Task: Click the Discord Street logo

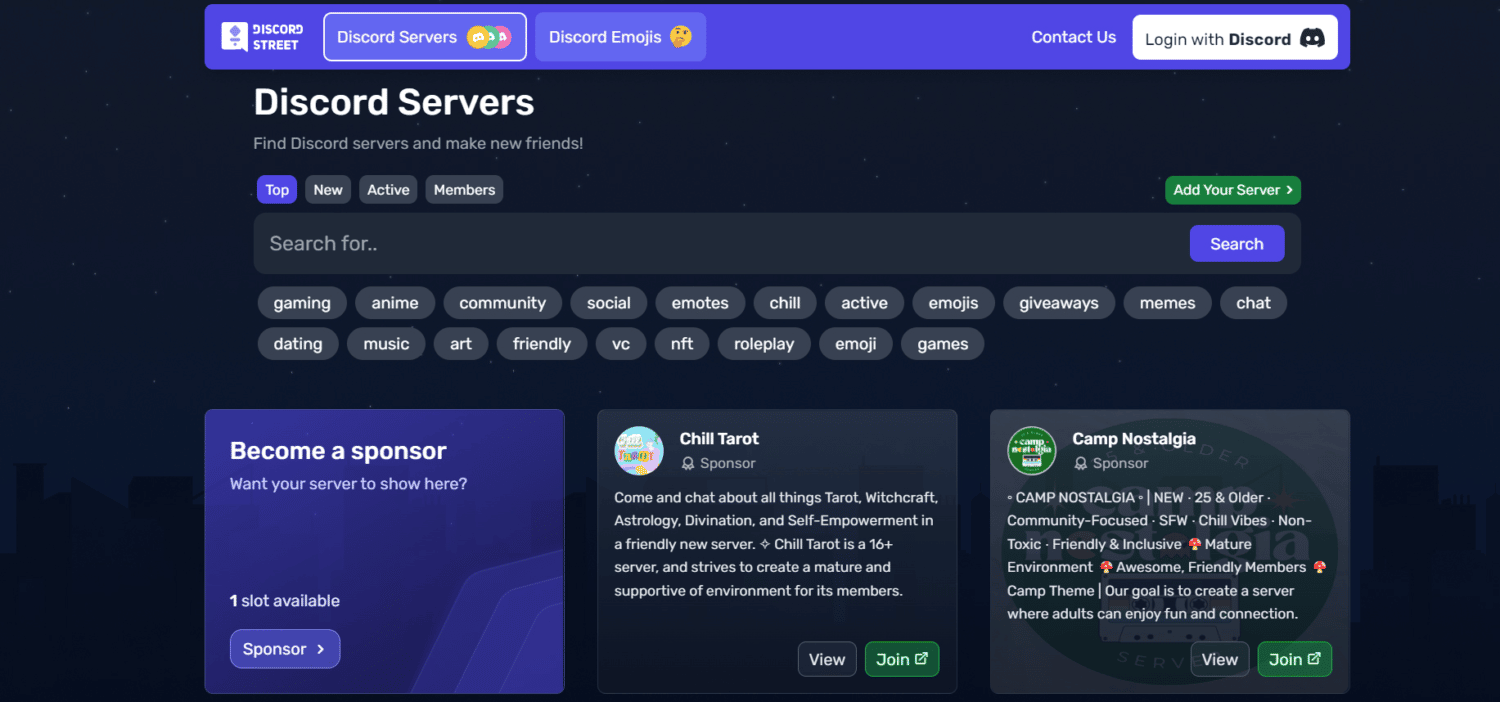Action: 262,37
